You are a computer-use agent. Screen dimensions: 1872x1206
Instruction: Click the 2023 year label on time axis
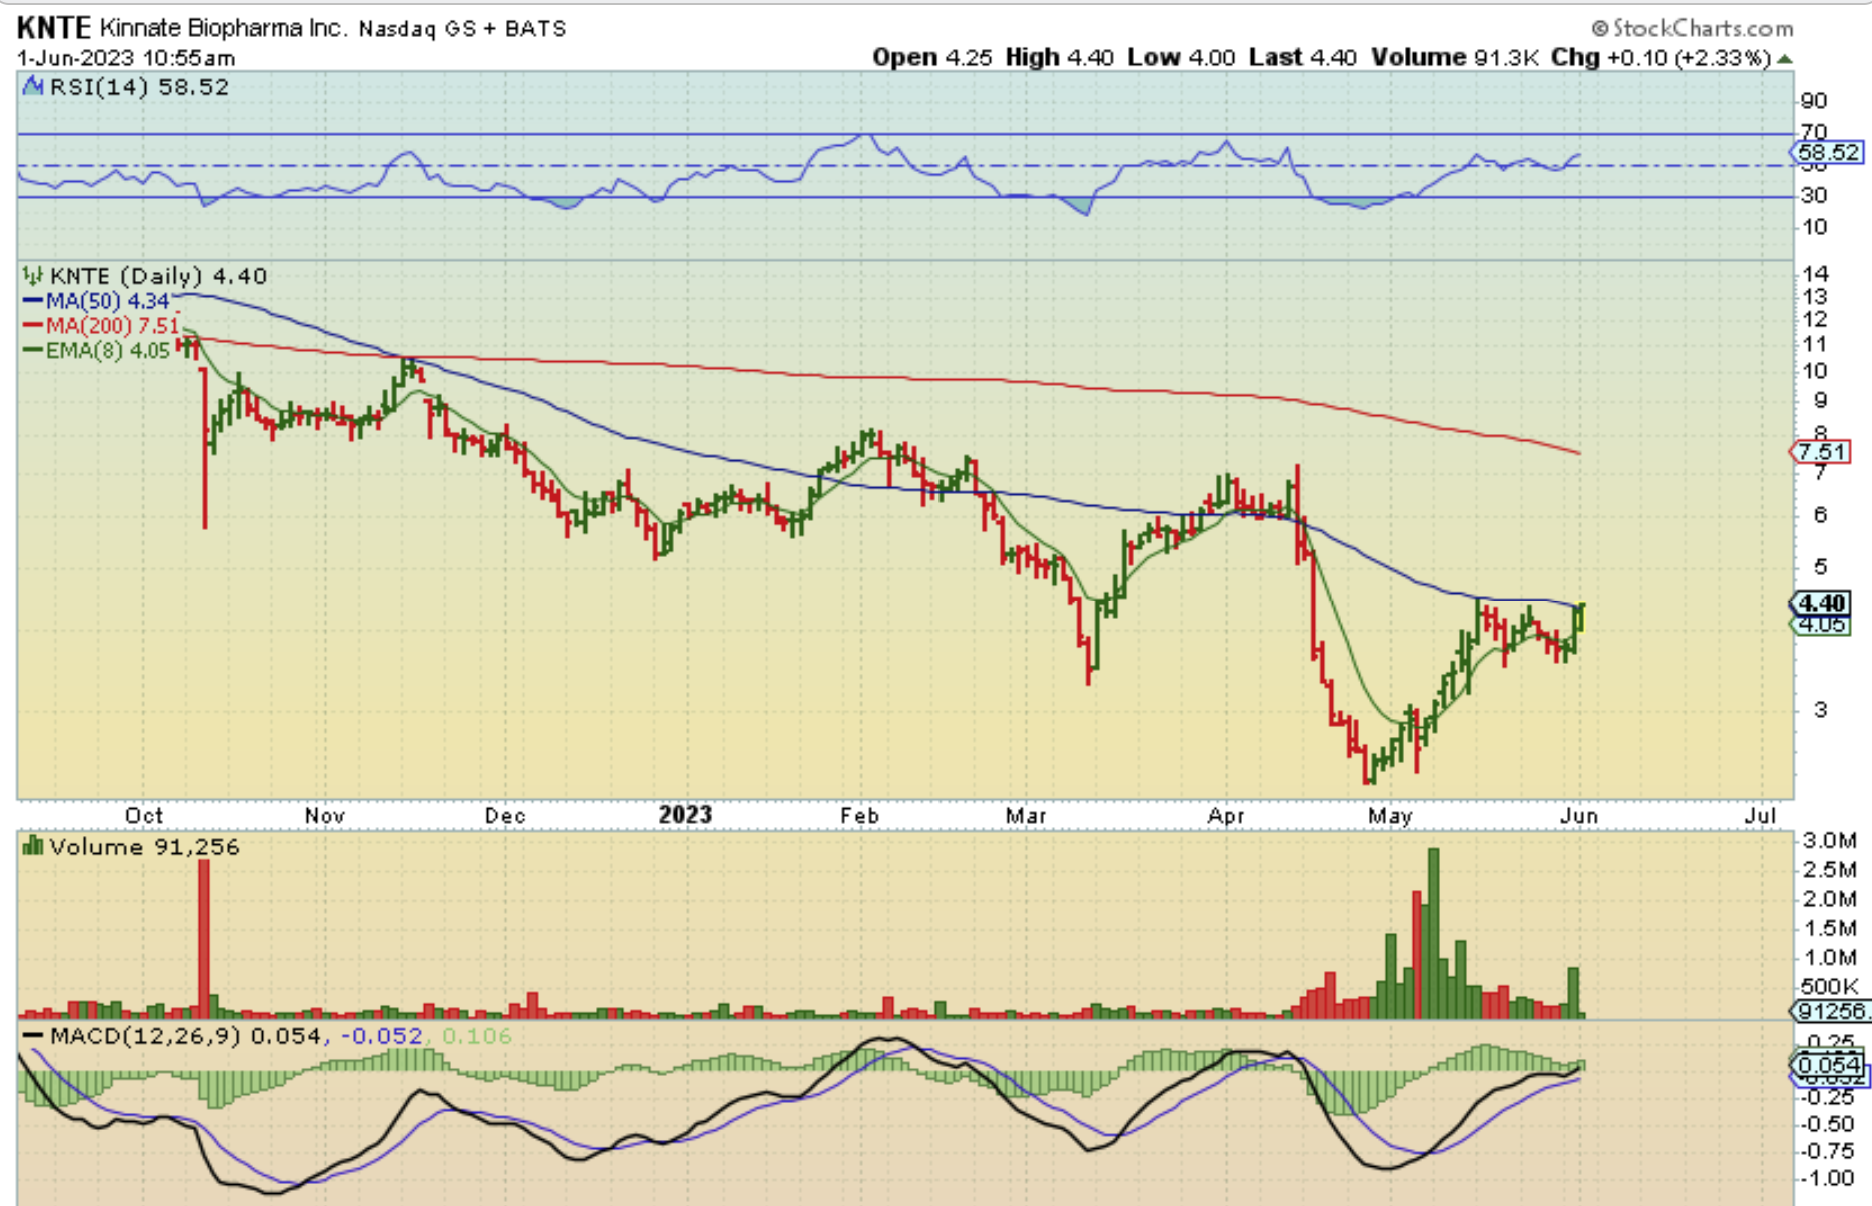click(x=685, y=815)
